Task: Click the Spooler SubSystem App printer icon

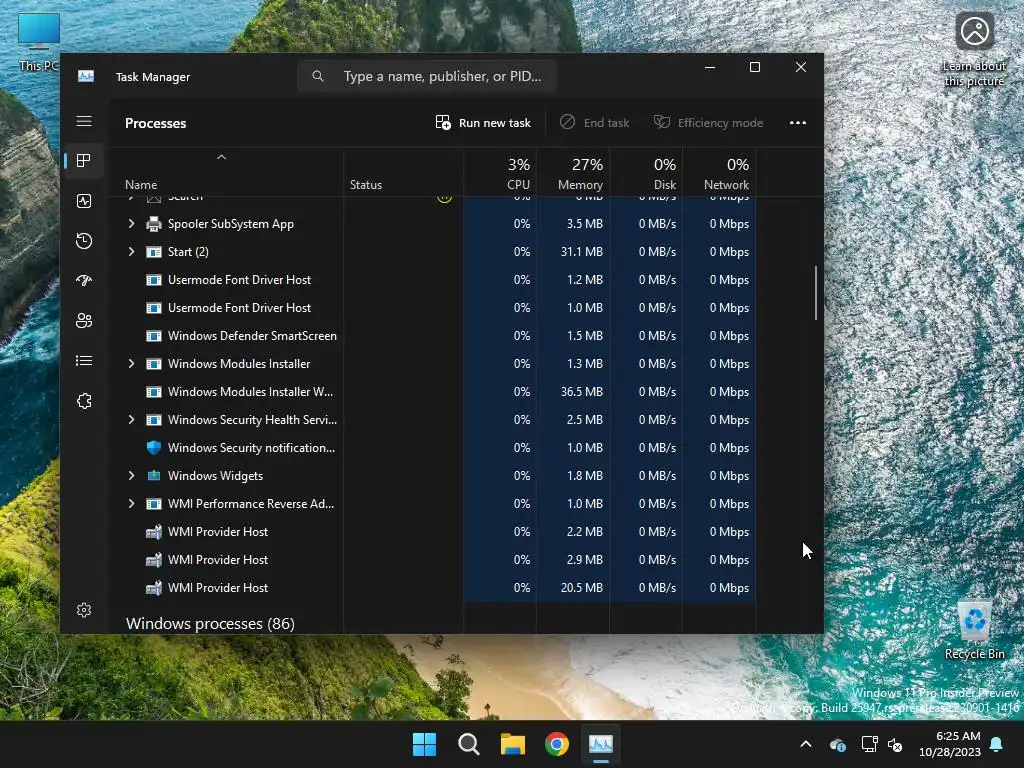Action: 153,224
